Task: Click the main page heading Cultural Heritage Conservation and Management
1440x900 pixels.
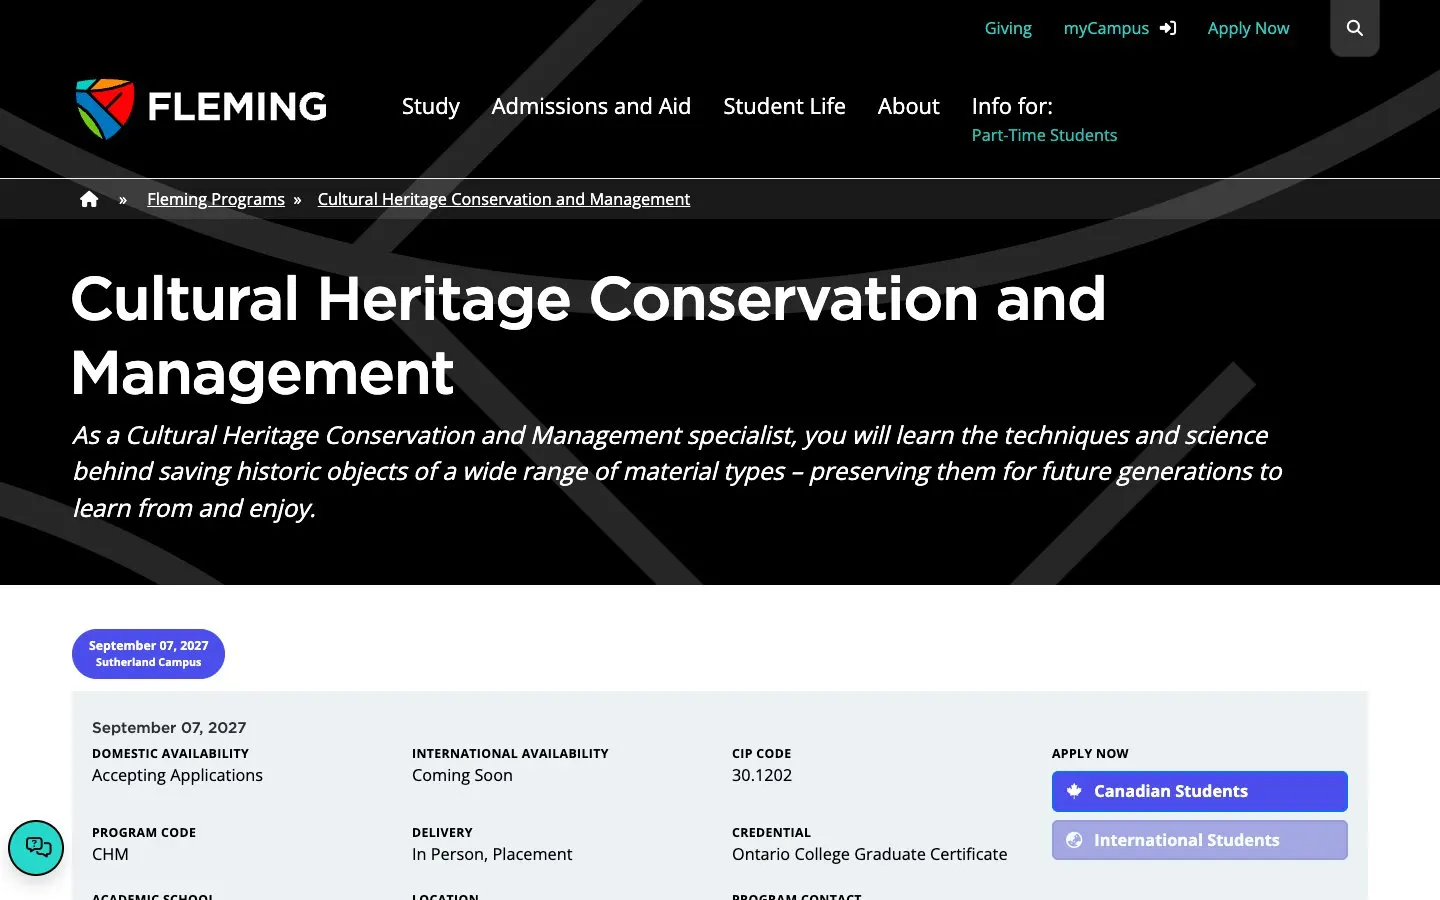Action: tap(589, 335)
